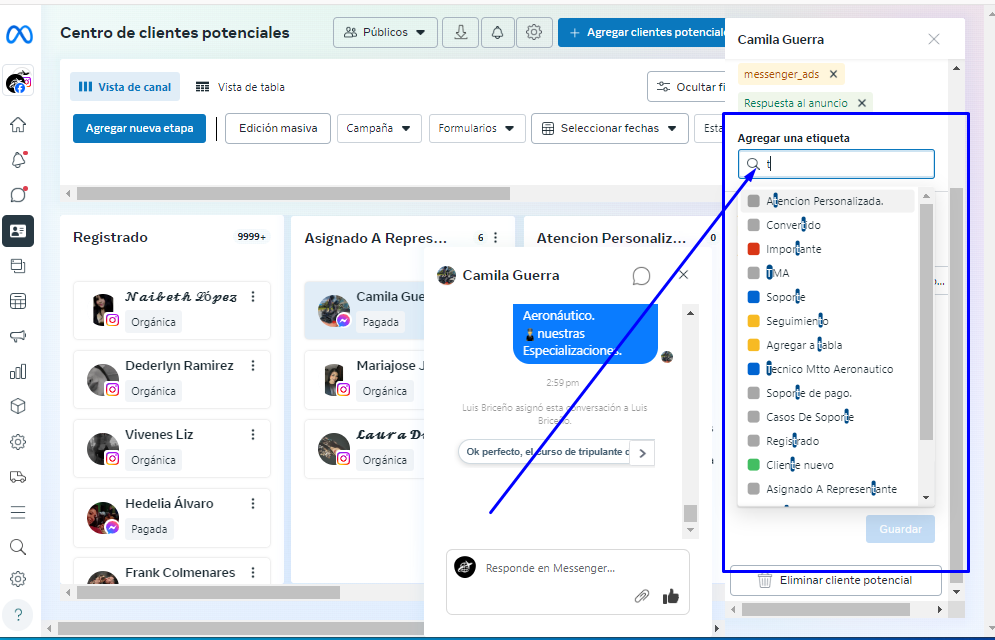Click the download leads icon button

click(461, 32)
